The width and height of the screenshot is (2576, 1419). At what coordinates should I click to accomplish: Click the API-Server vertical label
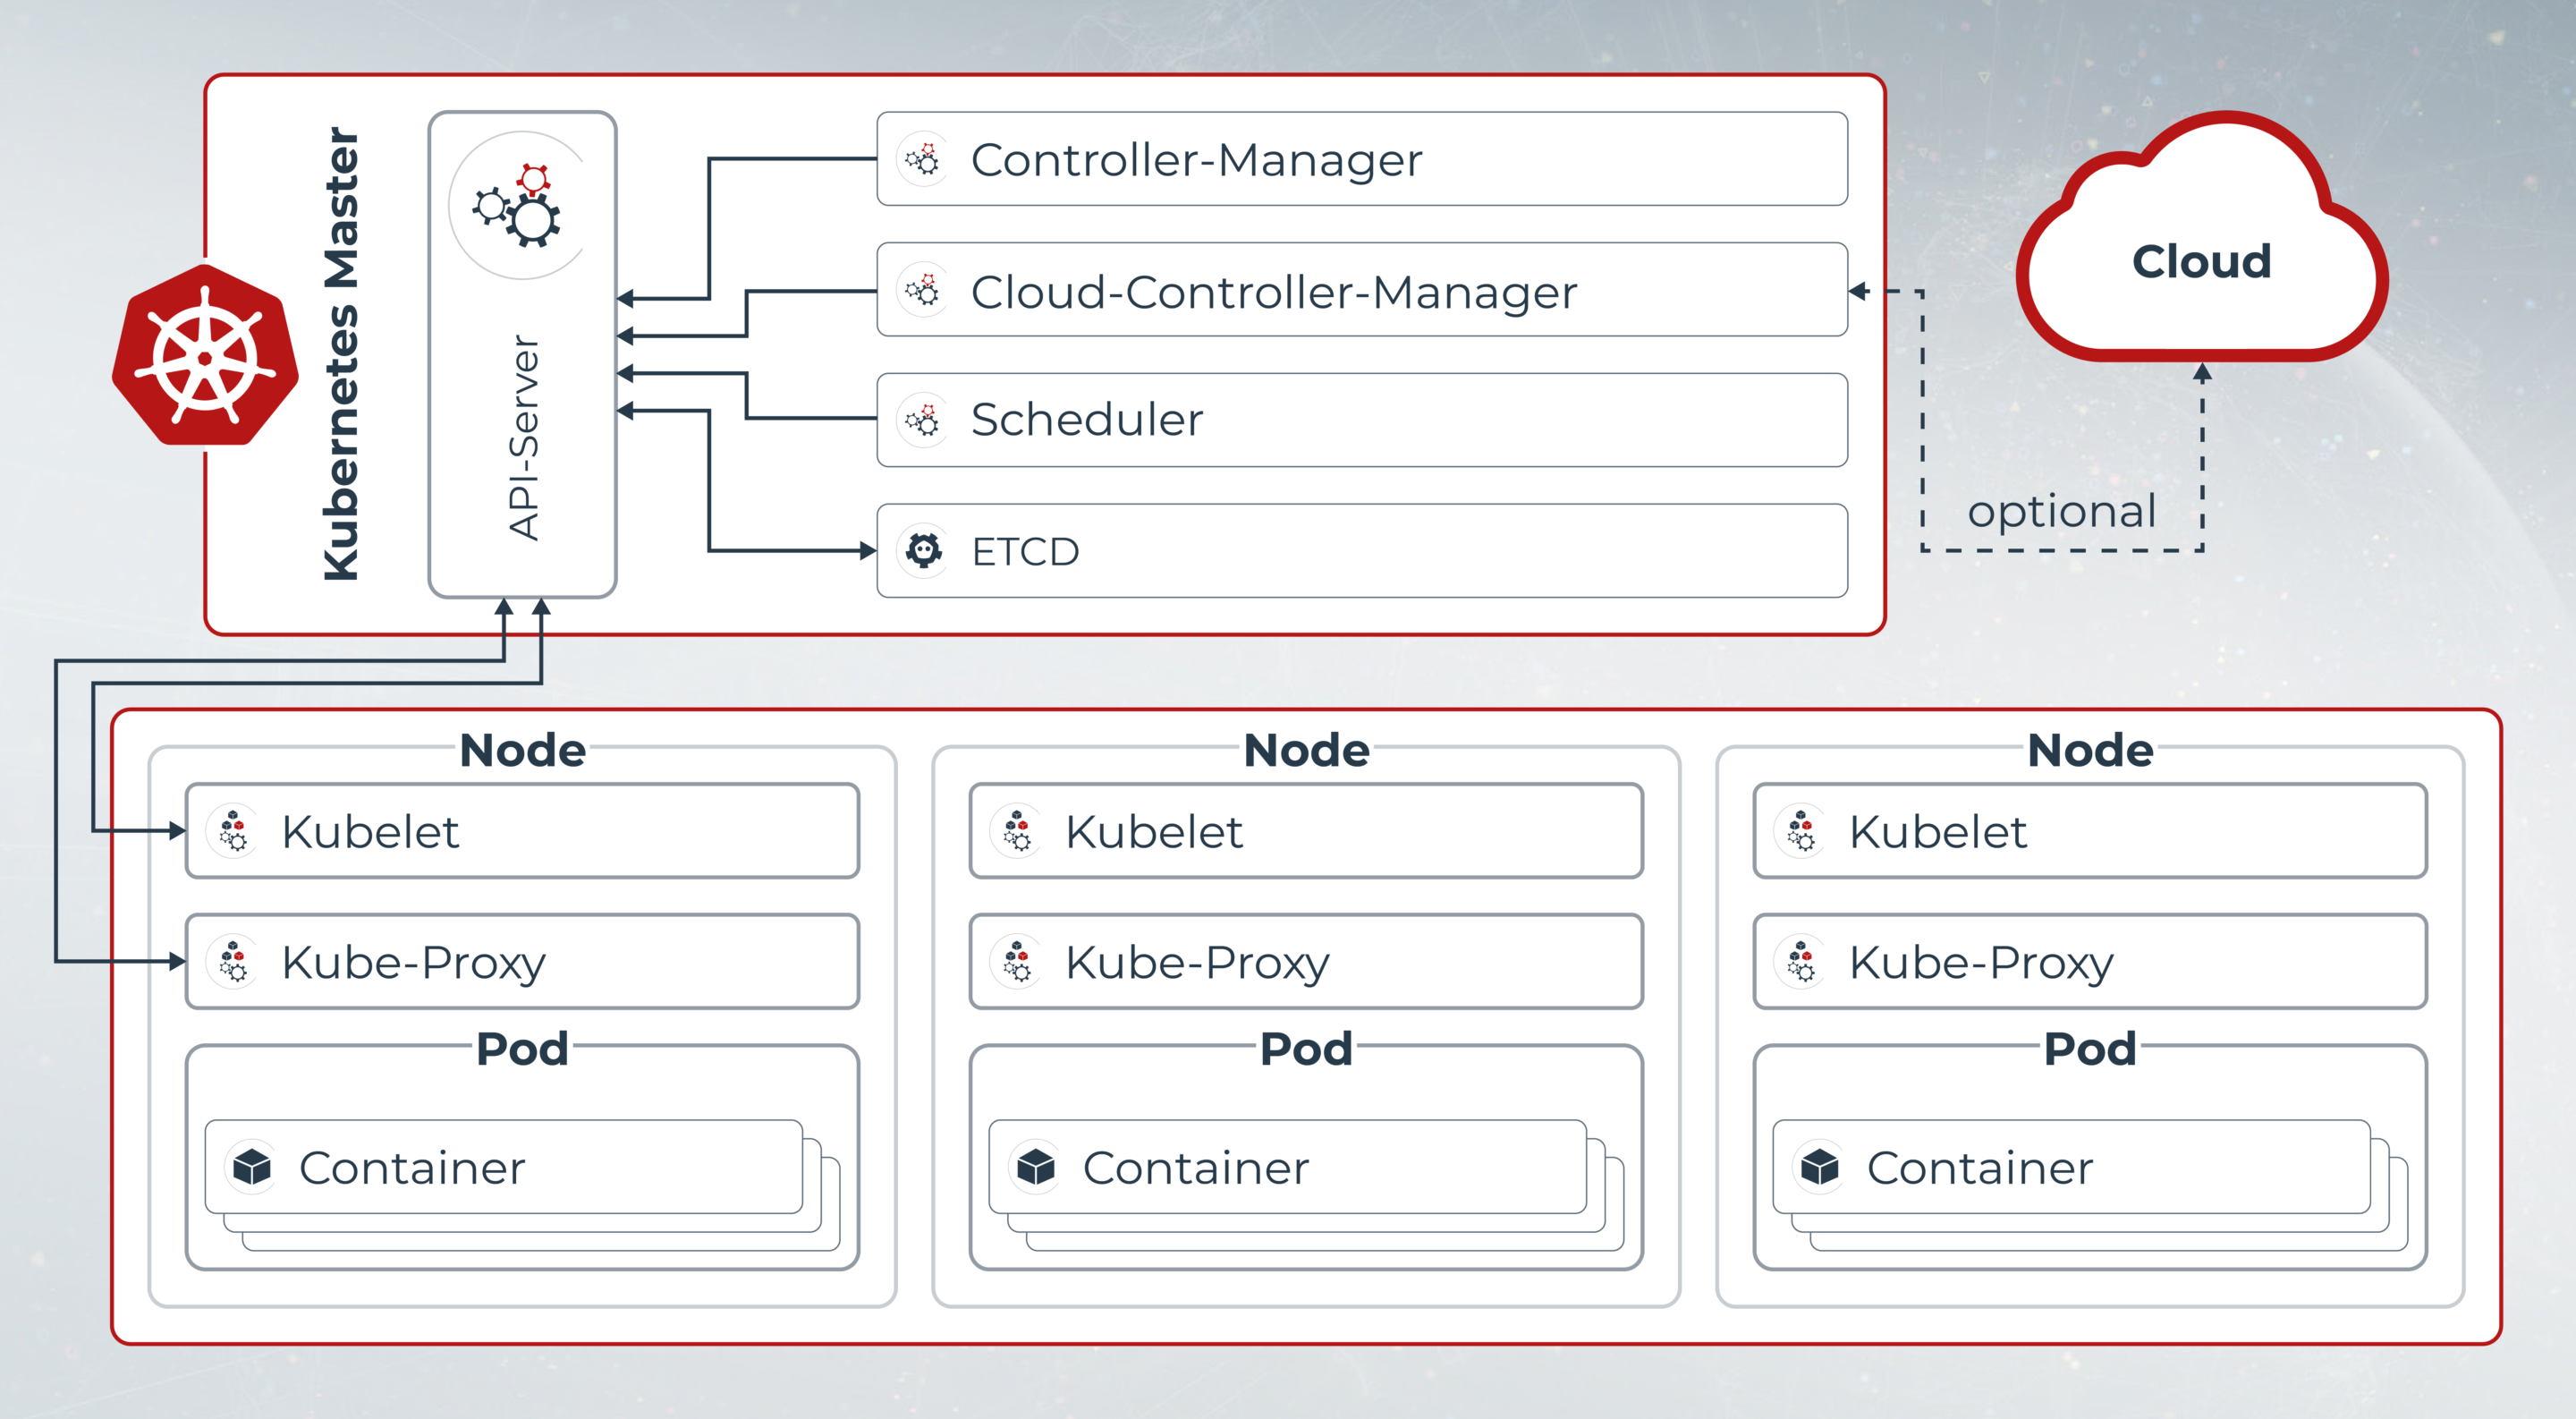click(x=524, y=437)
